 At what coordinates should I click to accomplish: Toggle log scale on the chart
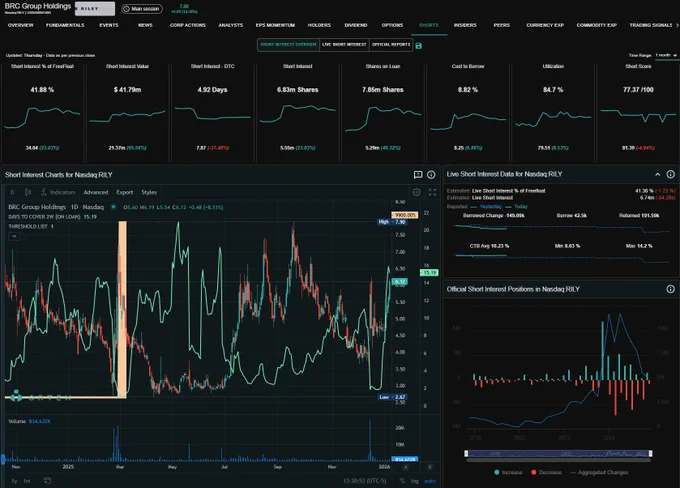415,481
